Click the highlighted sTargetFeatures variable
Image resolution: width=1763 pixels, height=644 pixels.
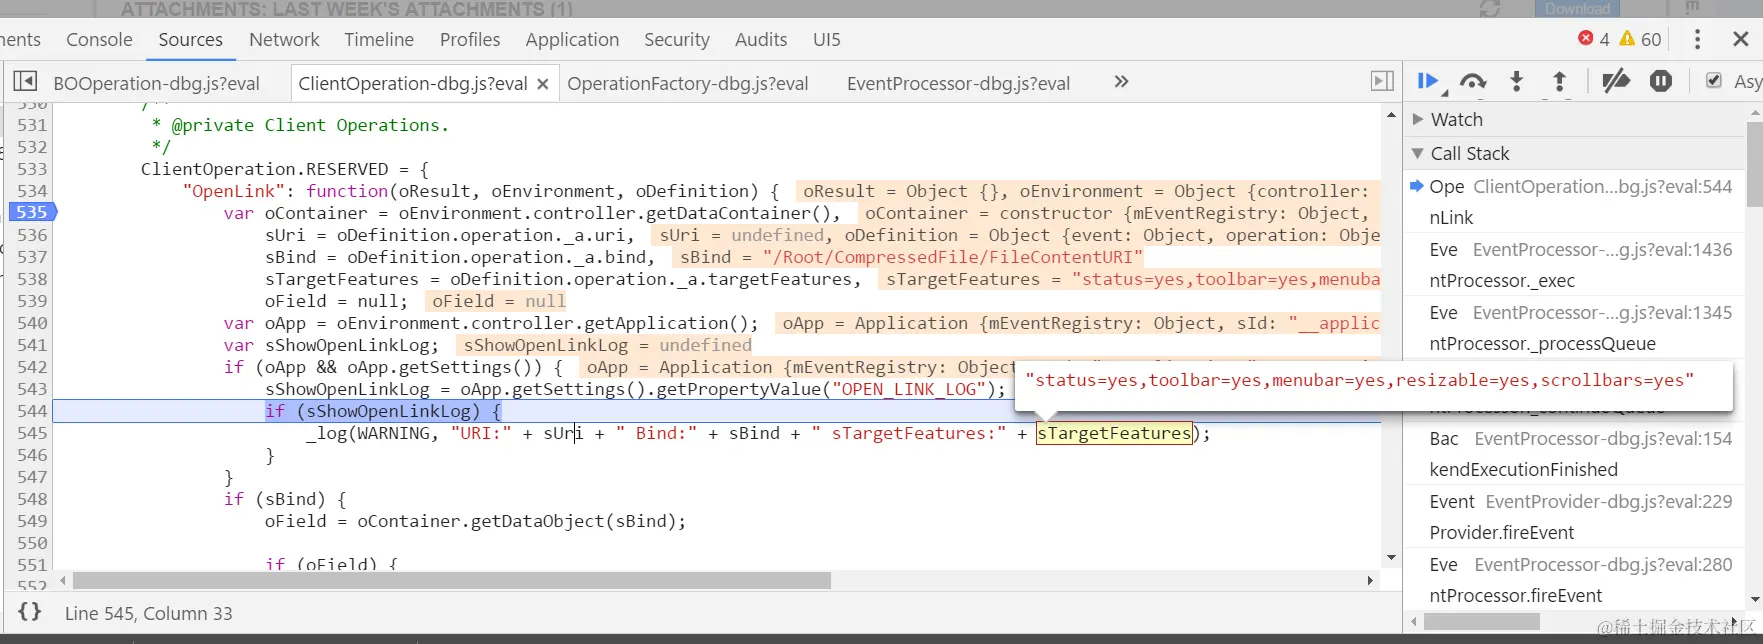[1114, 433]
